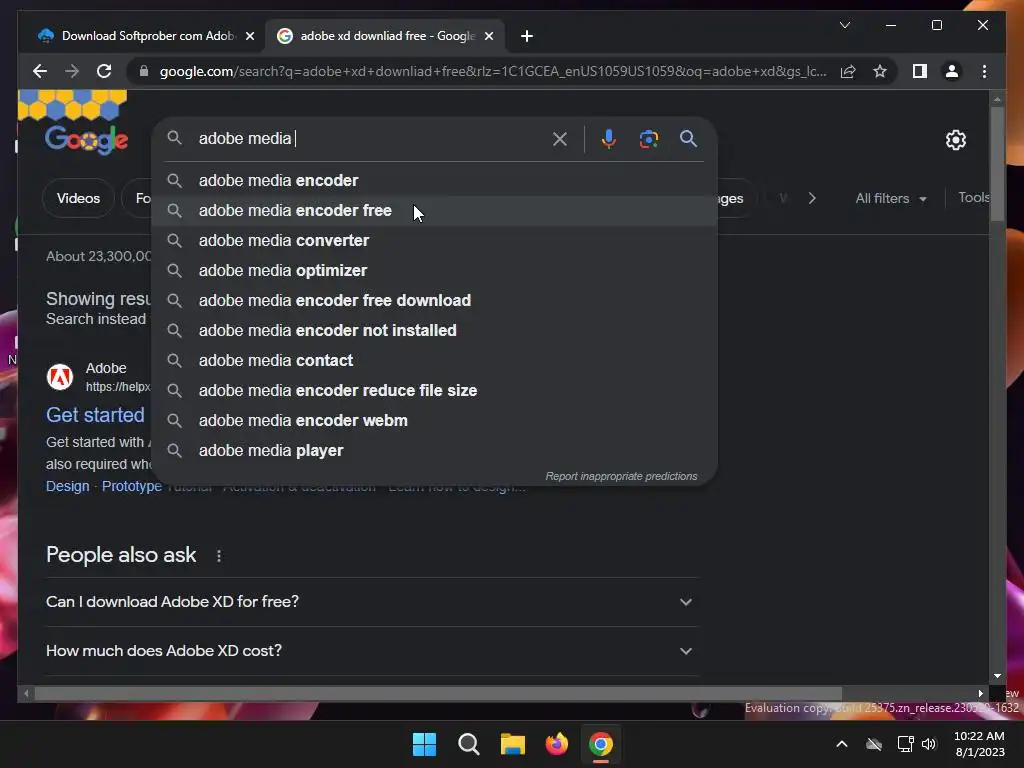Click the Chrome taskbar icon
Image resolution: width=1024 pixels, height=768 pixels.
(601, 744)
